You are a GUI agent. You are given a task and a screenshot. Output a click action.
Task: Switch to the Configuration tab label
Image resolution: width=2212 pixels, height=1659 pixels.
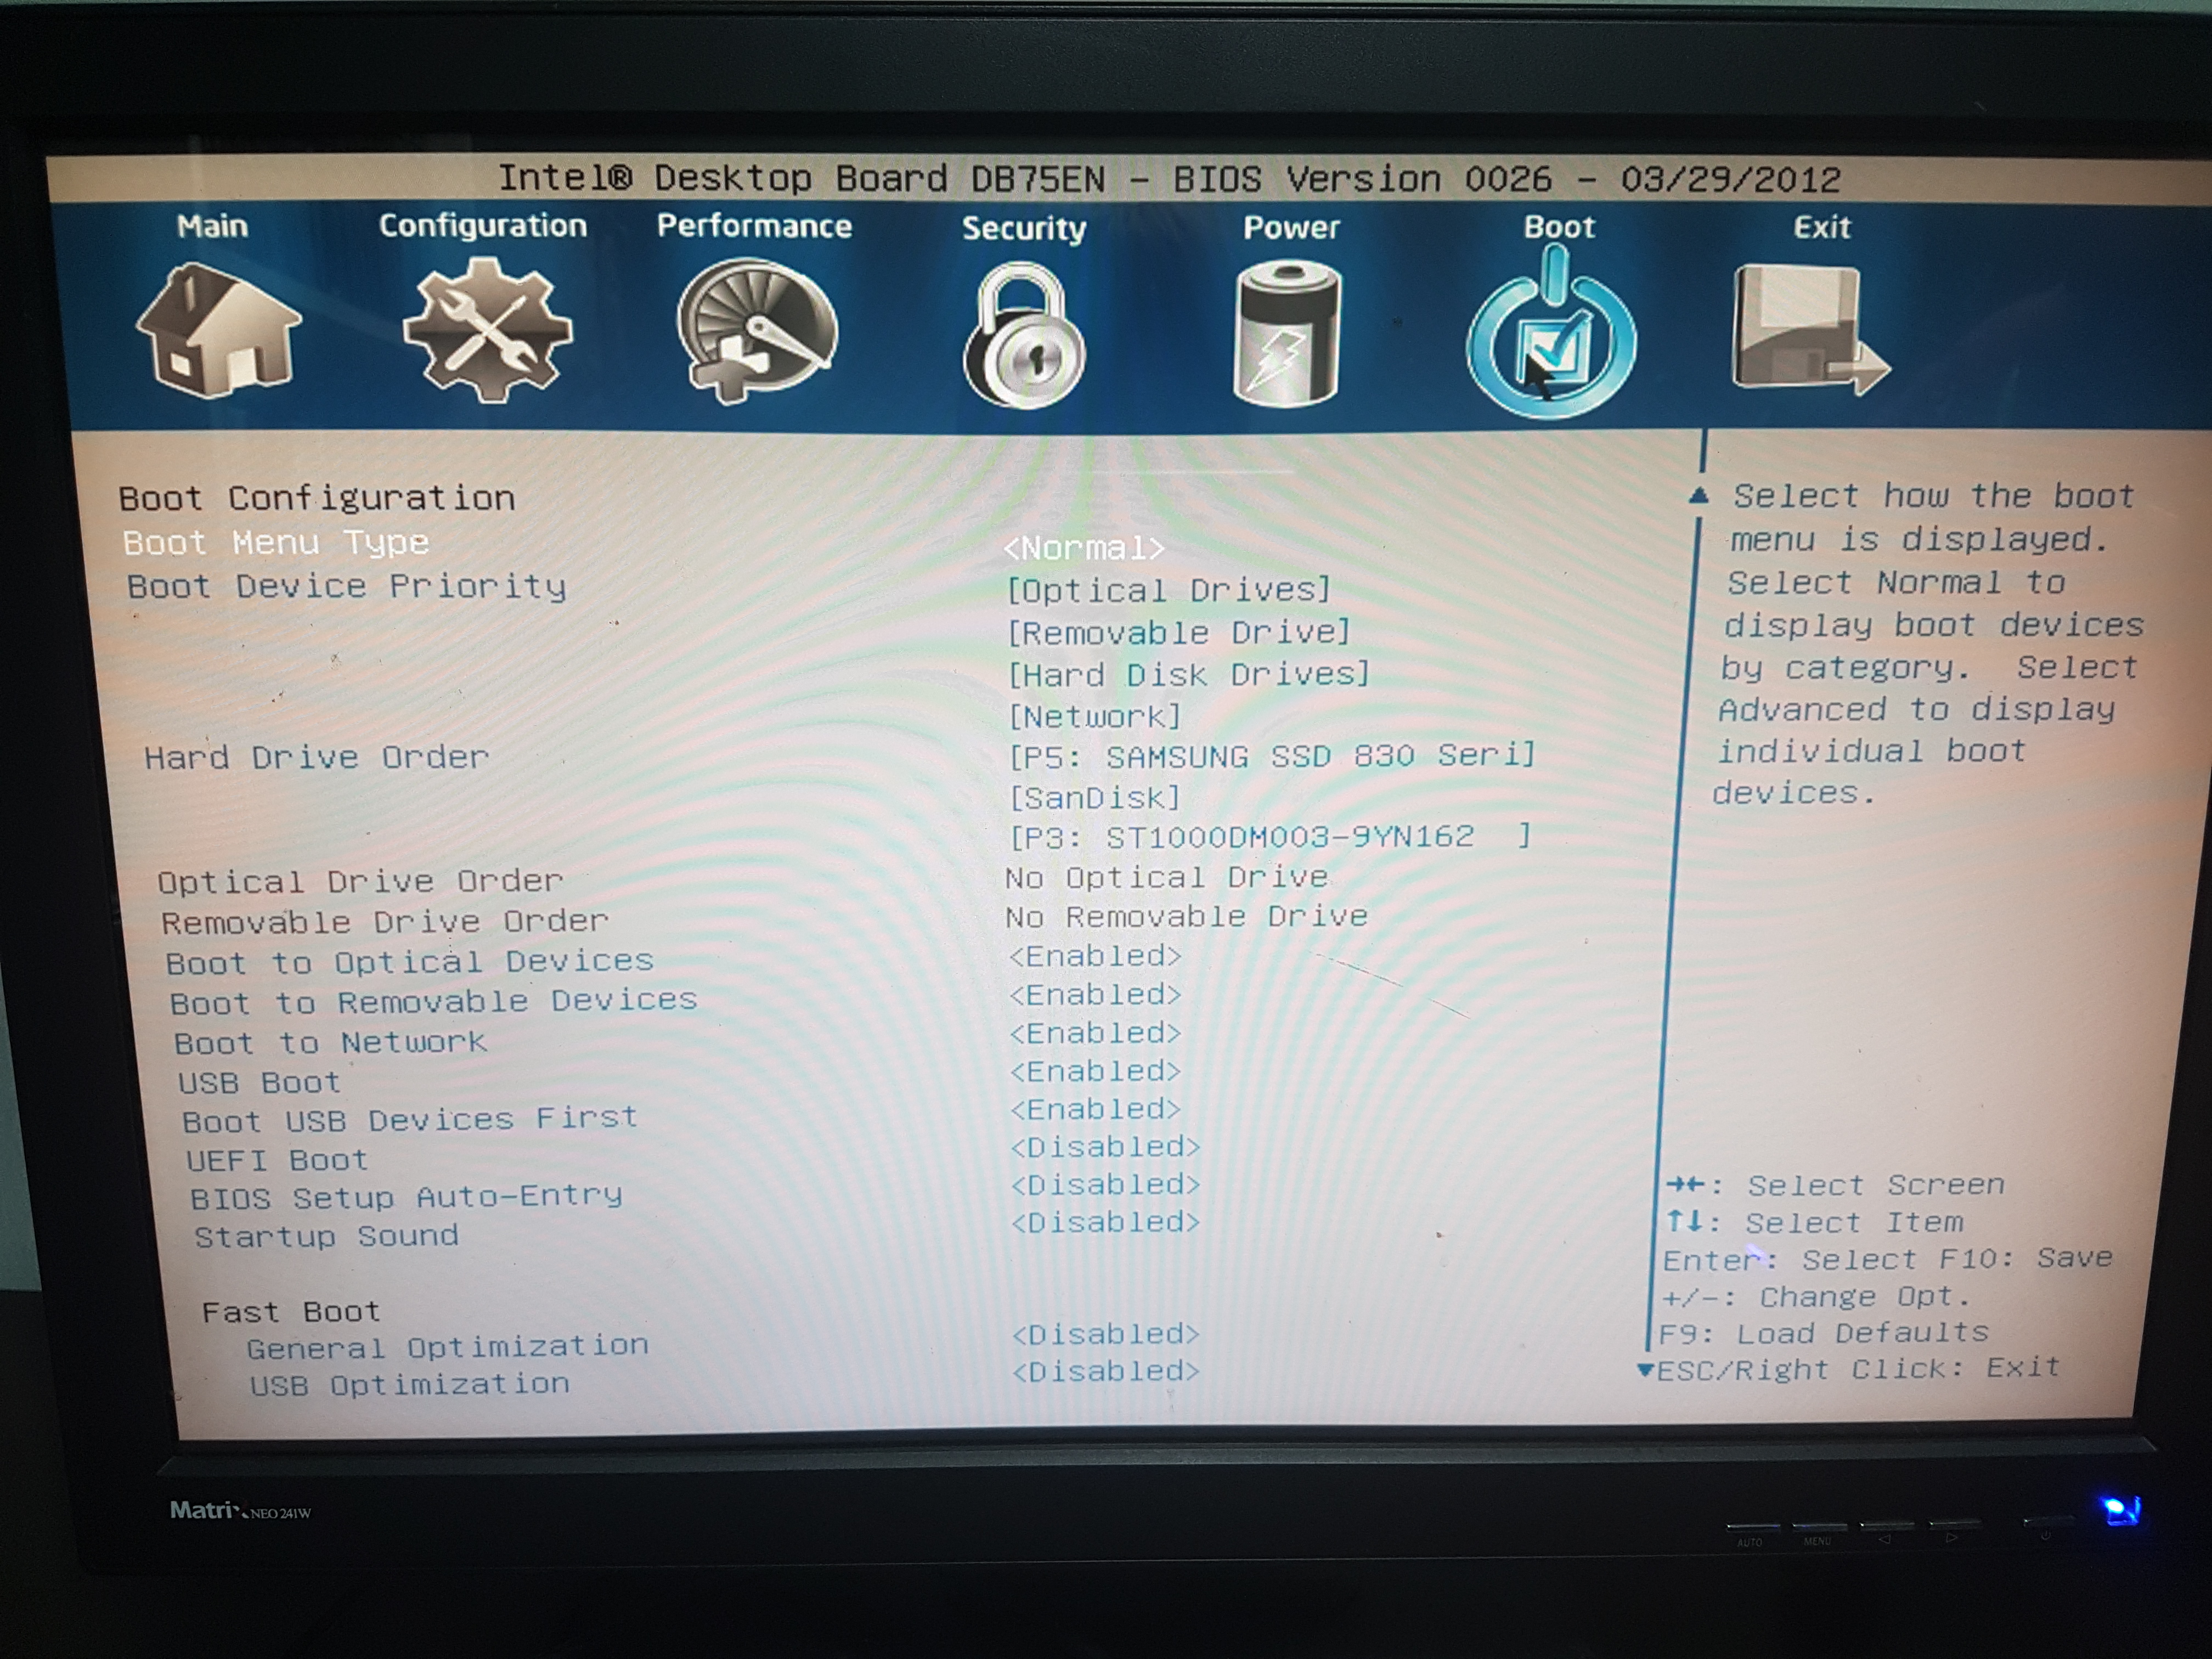pyautogui.click(x=483, y=226)
